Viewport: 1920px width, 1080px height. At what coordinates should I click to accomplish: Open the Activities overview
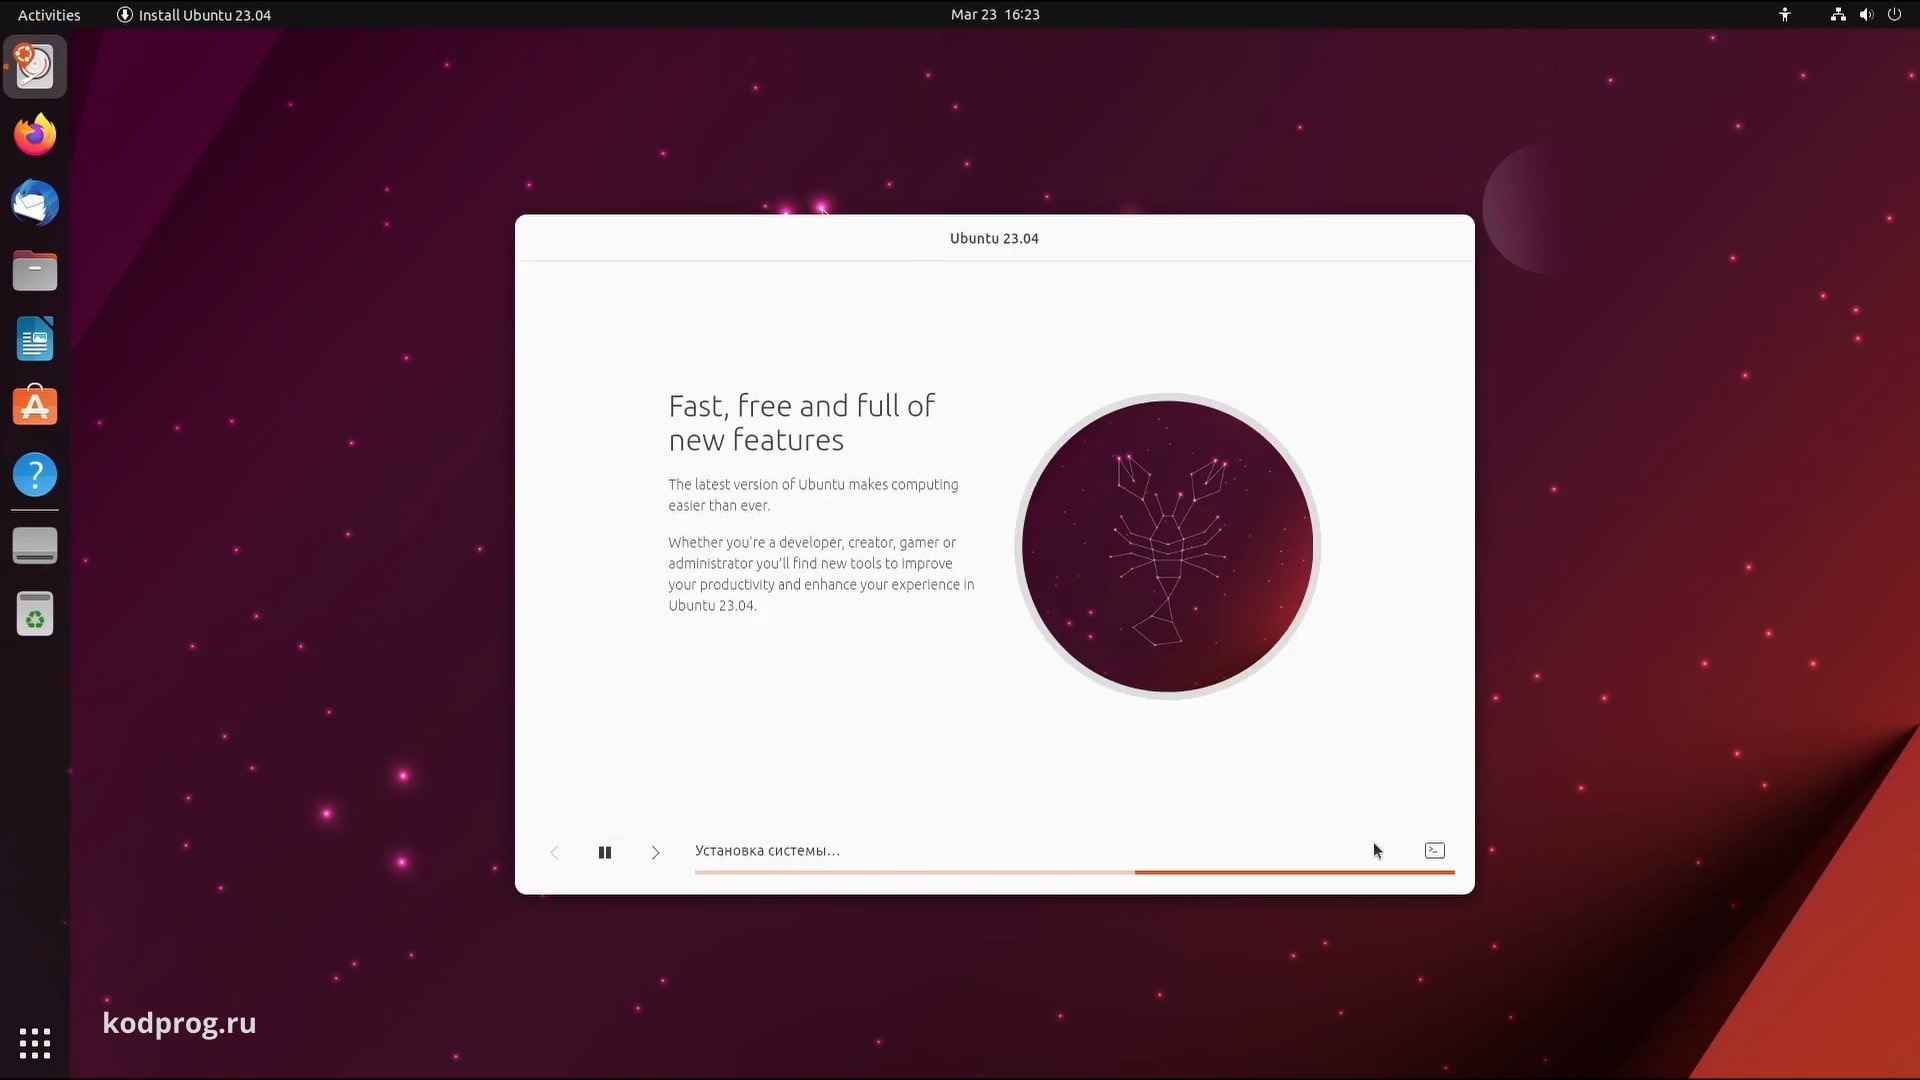(49, 15)
